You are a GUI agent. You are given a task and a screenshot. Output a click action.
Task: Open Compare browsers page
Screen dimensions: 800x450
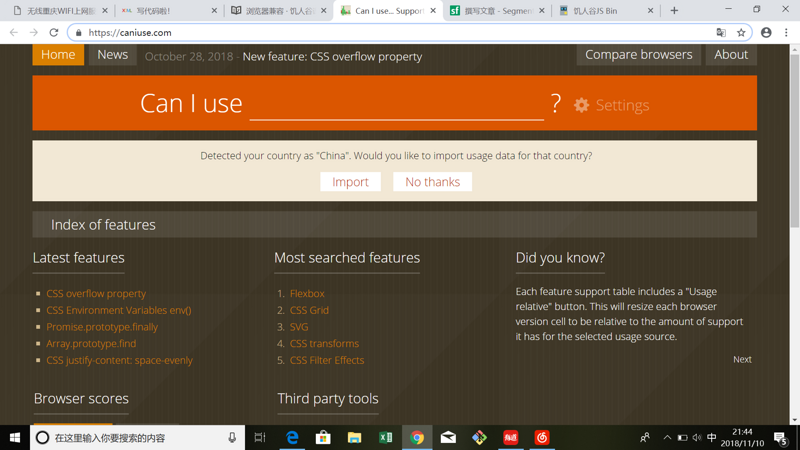pos(639,55)
